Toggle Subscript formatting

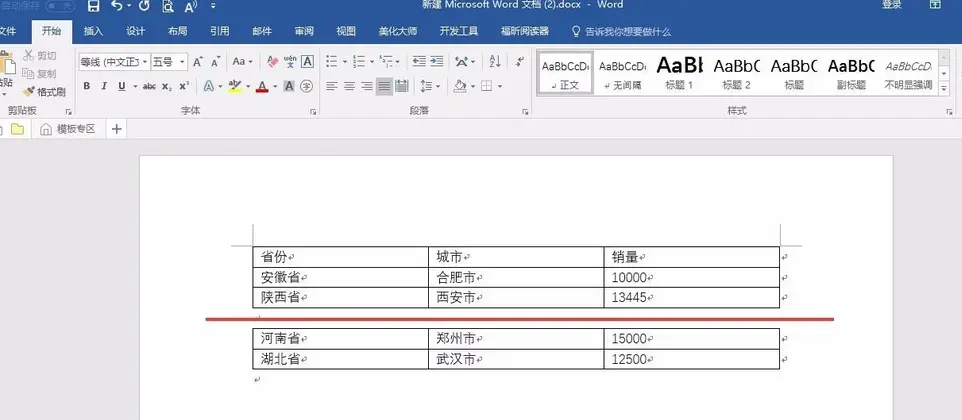pos(167,86)
